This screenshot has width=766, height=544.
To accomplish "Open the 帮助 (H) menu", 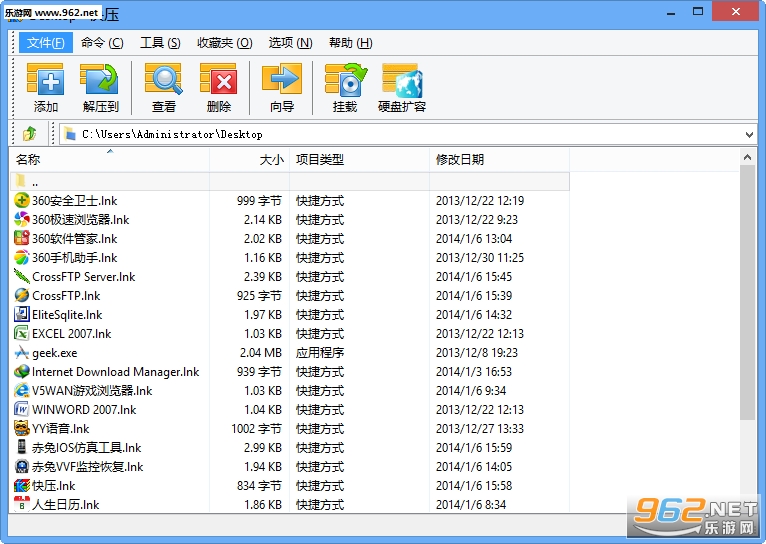I will pos(350,43).
